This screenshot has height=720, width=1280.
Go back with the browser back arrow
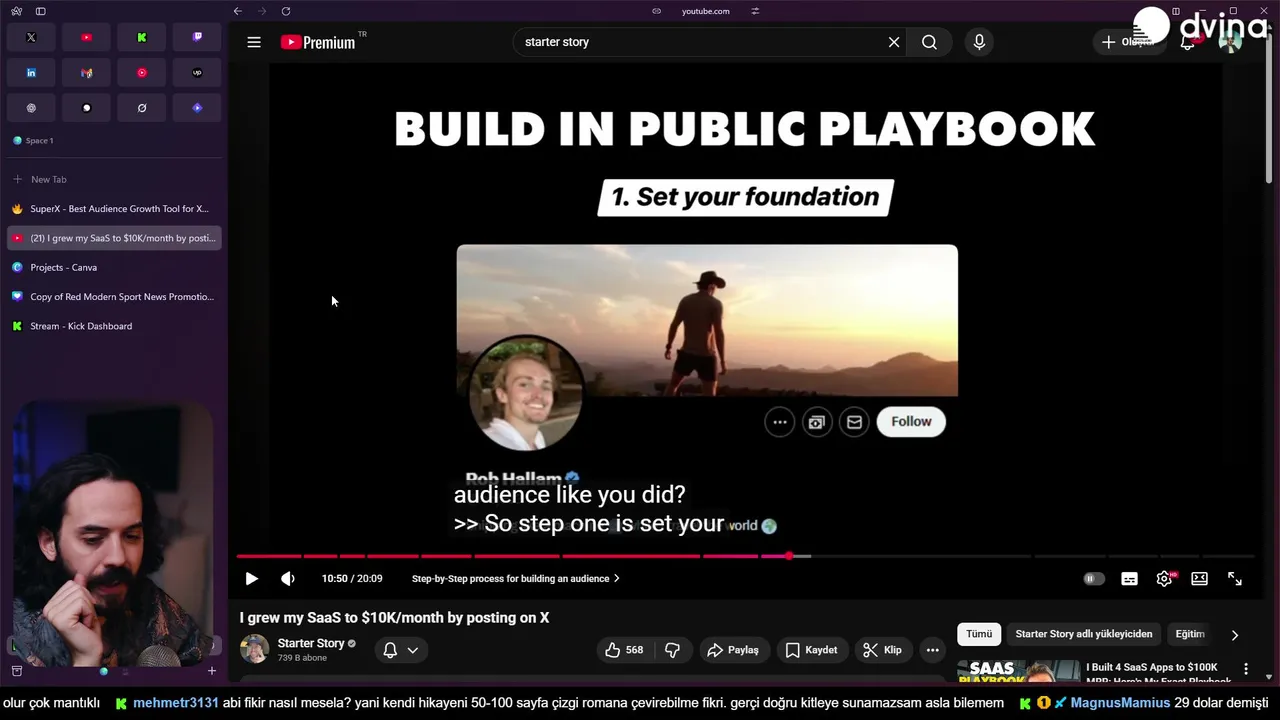coord(238,11)
